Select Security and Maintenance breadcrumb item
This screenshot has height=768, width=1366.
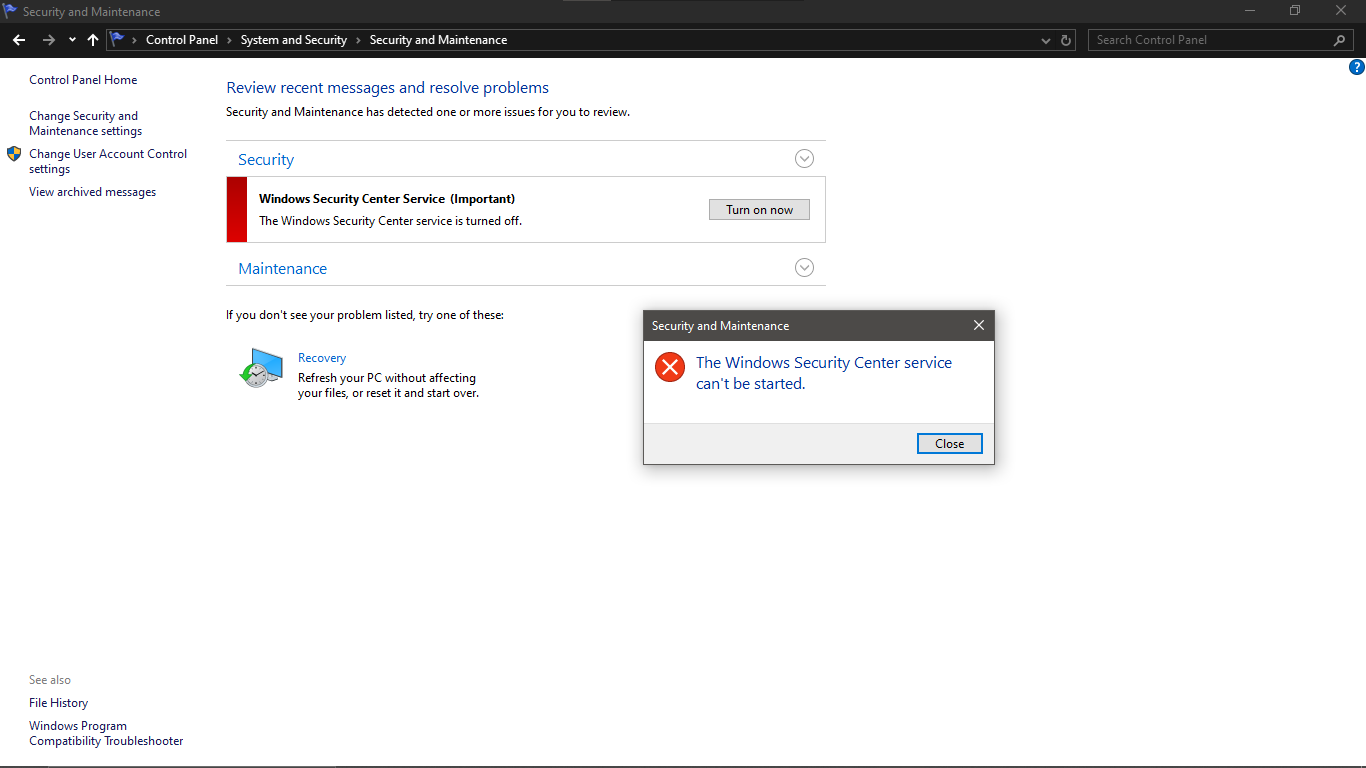coord(438,40)
